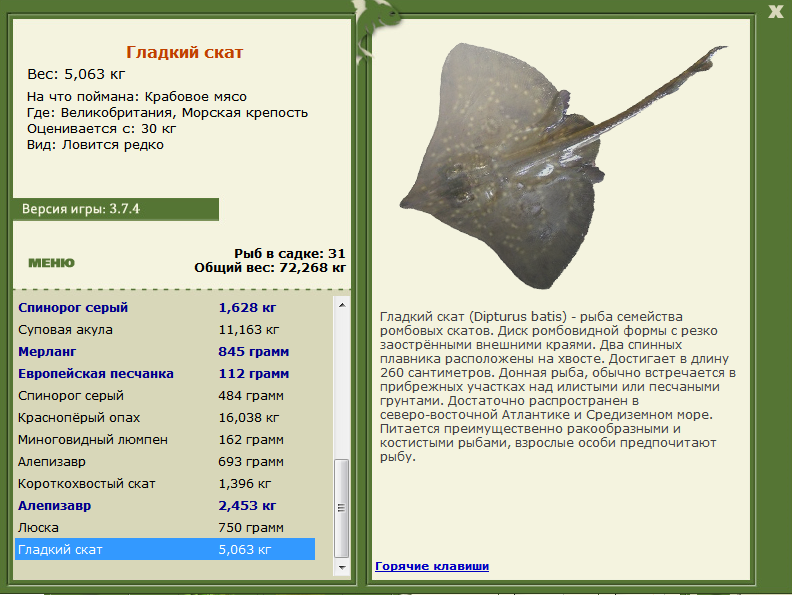Image resolution: width=792 pixels, height=595 pixels.
Task: Select the Мерланг 845 грамм row
Action: [165, 352]
